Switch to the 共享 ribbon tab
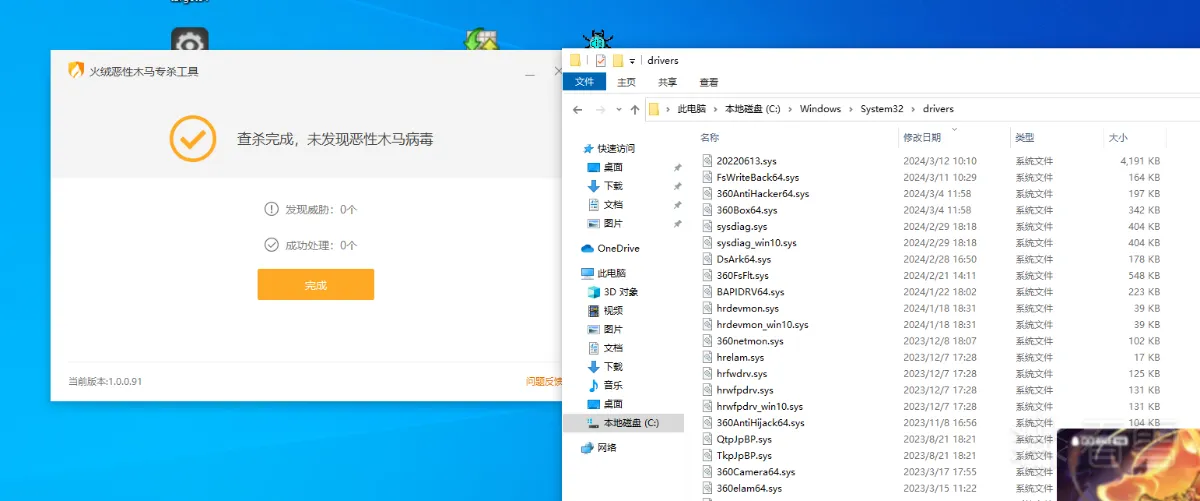 point(668,82)
